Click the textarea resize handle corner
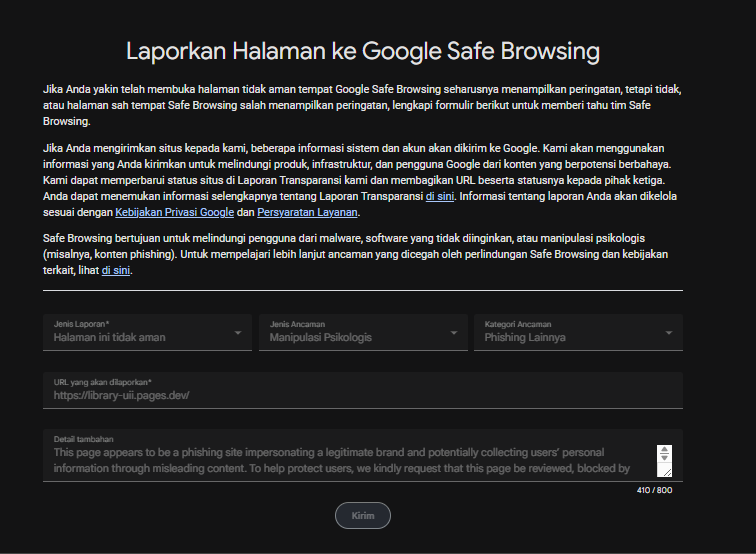The height and width of the screenshot is (554, 756). point(667,473)
